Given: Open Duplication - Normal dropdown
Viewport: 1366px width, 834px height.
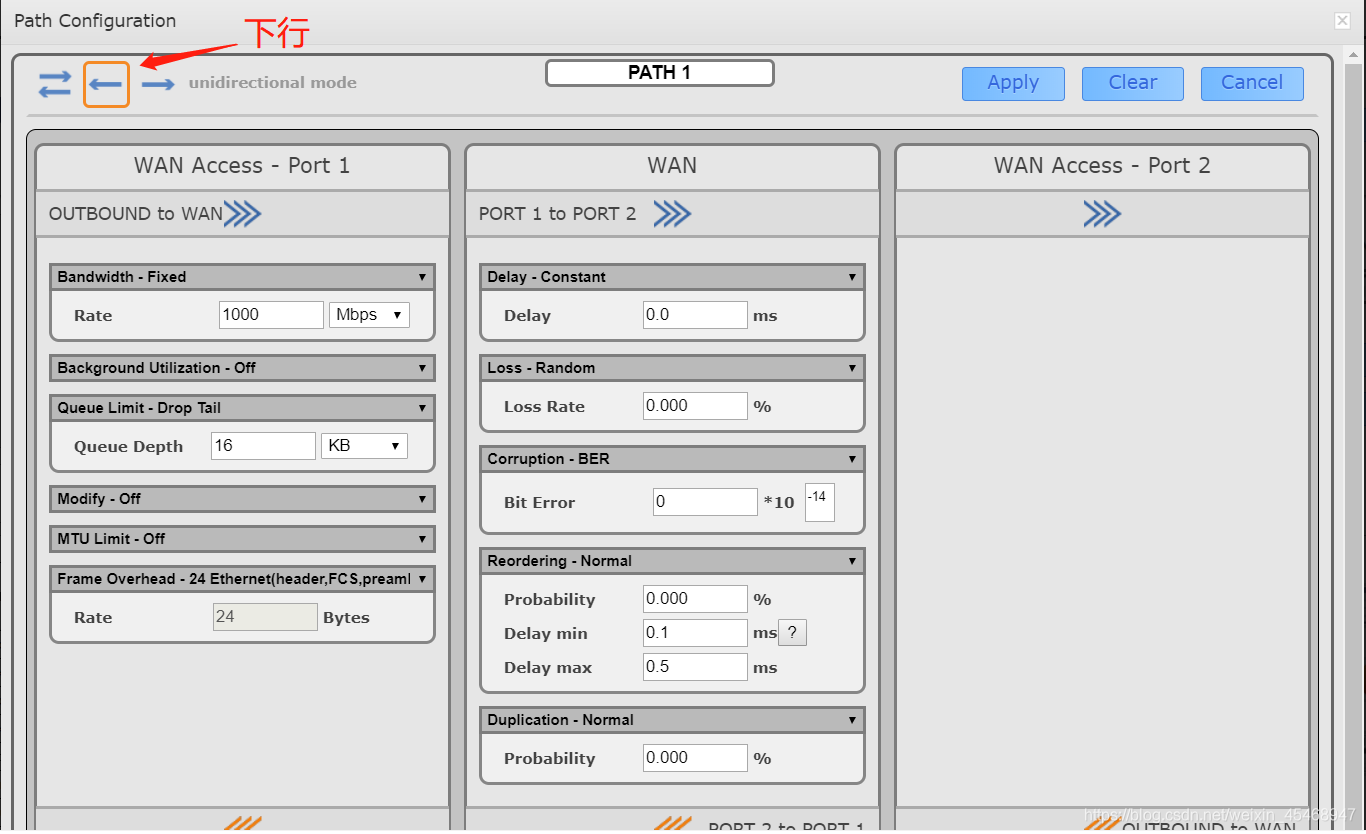Looking at the screenshot, I should pyautogui.click(x=672, y=720).
